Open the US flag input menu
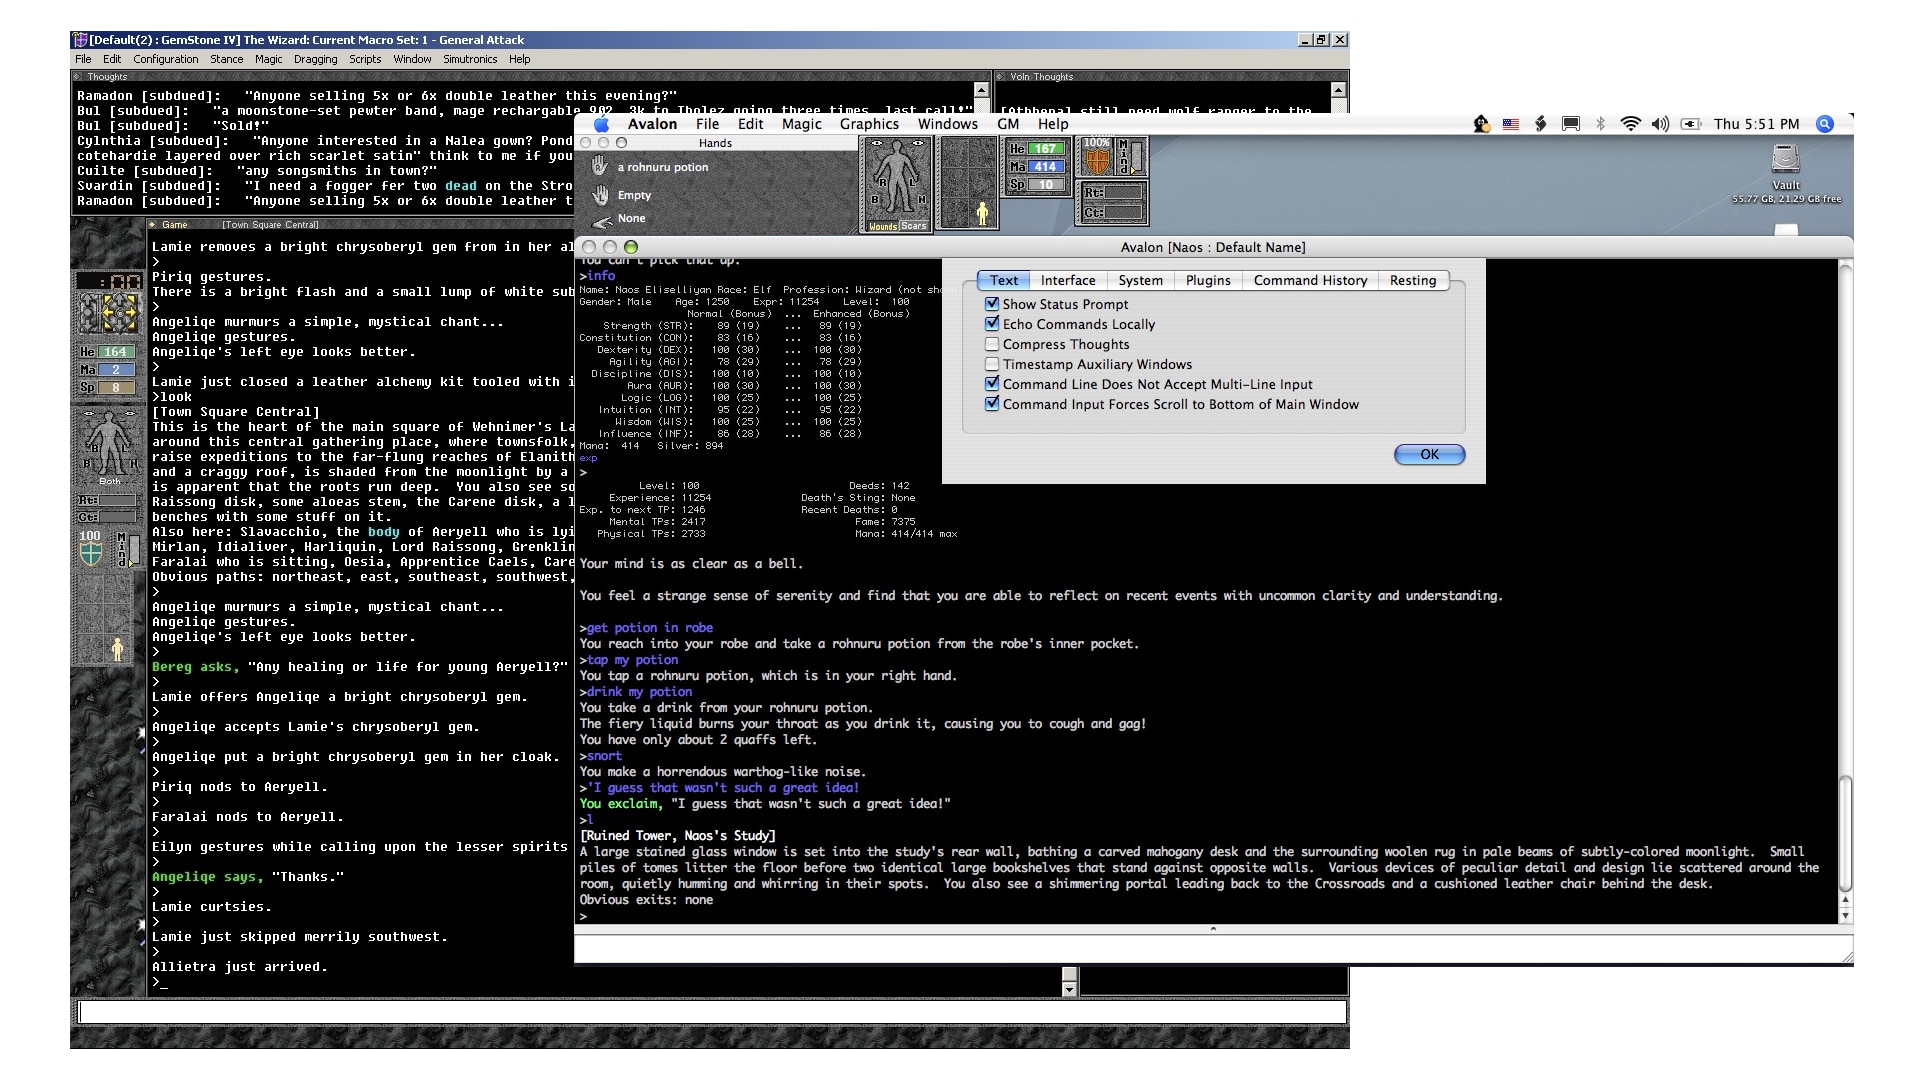The image size is (1920, 1080). (1511, 124)
